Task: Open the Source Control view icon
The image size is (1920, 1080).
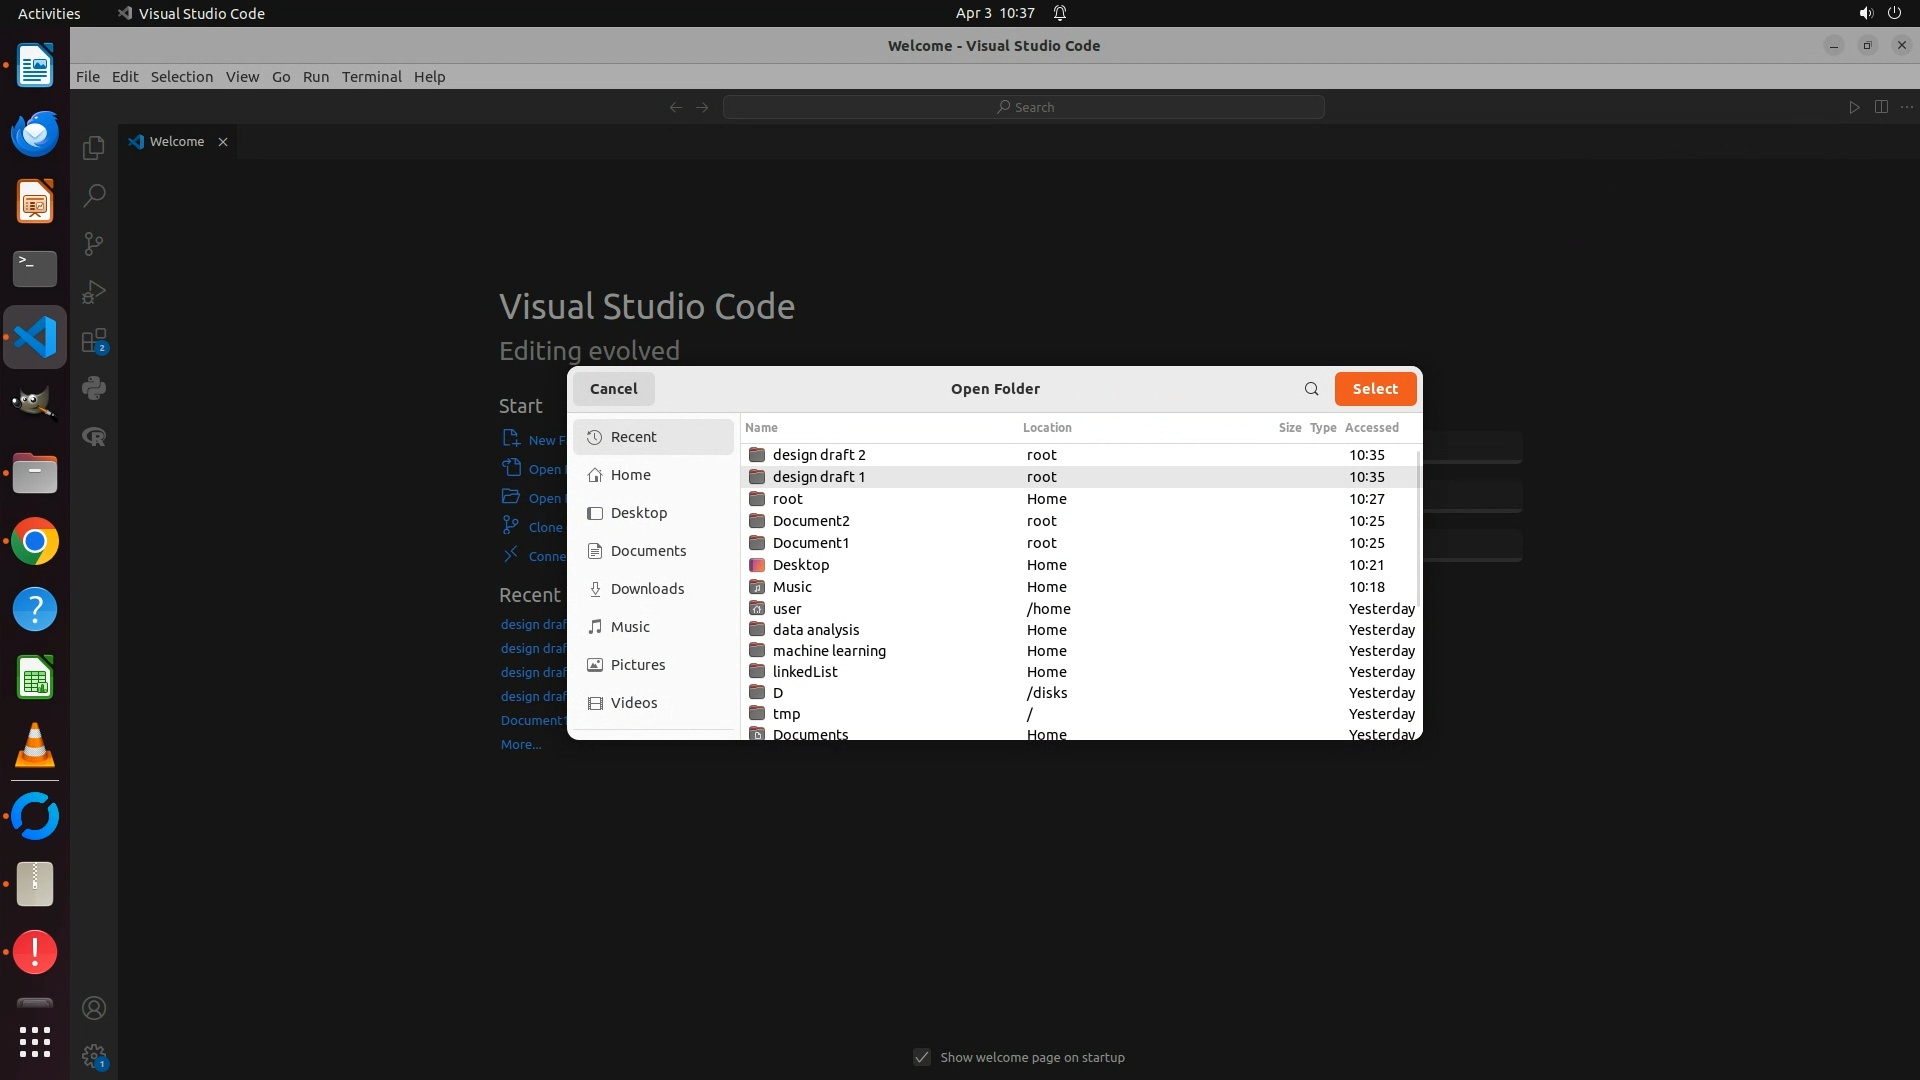Action: pyautogui.click(x=94, y=244)
